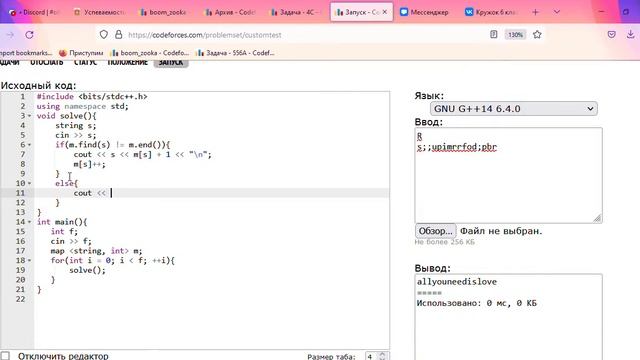Click inside the Ввод input textarea
This screenshot has height=360, width=640.
508,175
